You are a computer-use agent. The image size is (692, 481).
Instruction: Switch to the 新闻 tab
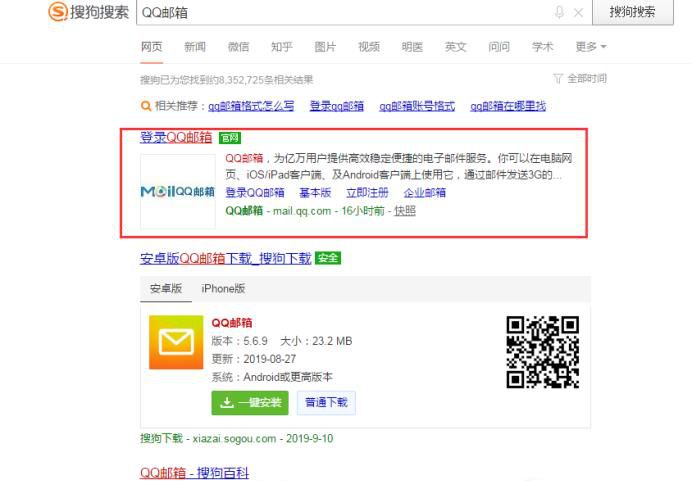click(x=195, y=46)
